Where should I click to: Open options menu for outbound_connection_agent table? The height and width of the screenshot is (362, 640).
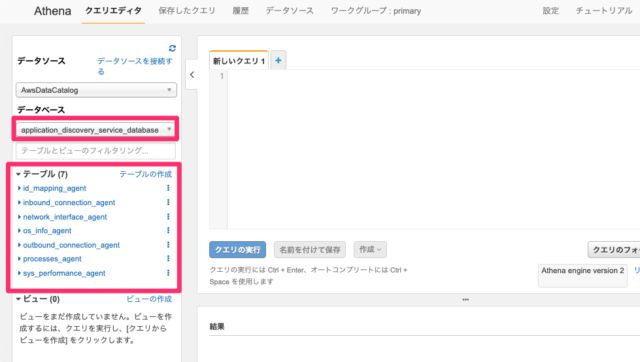(x=168, y=245)
